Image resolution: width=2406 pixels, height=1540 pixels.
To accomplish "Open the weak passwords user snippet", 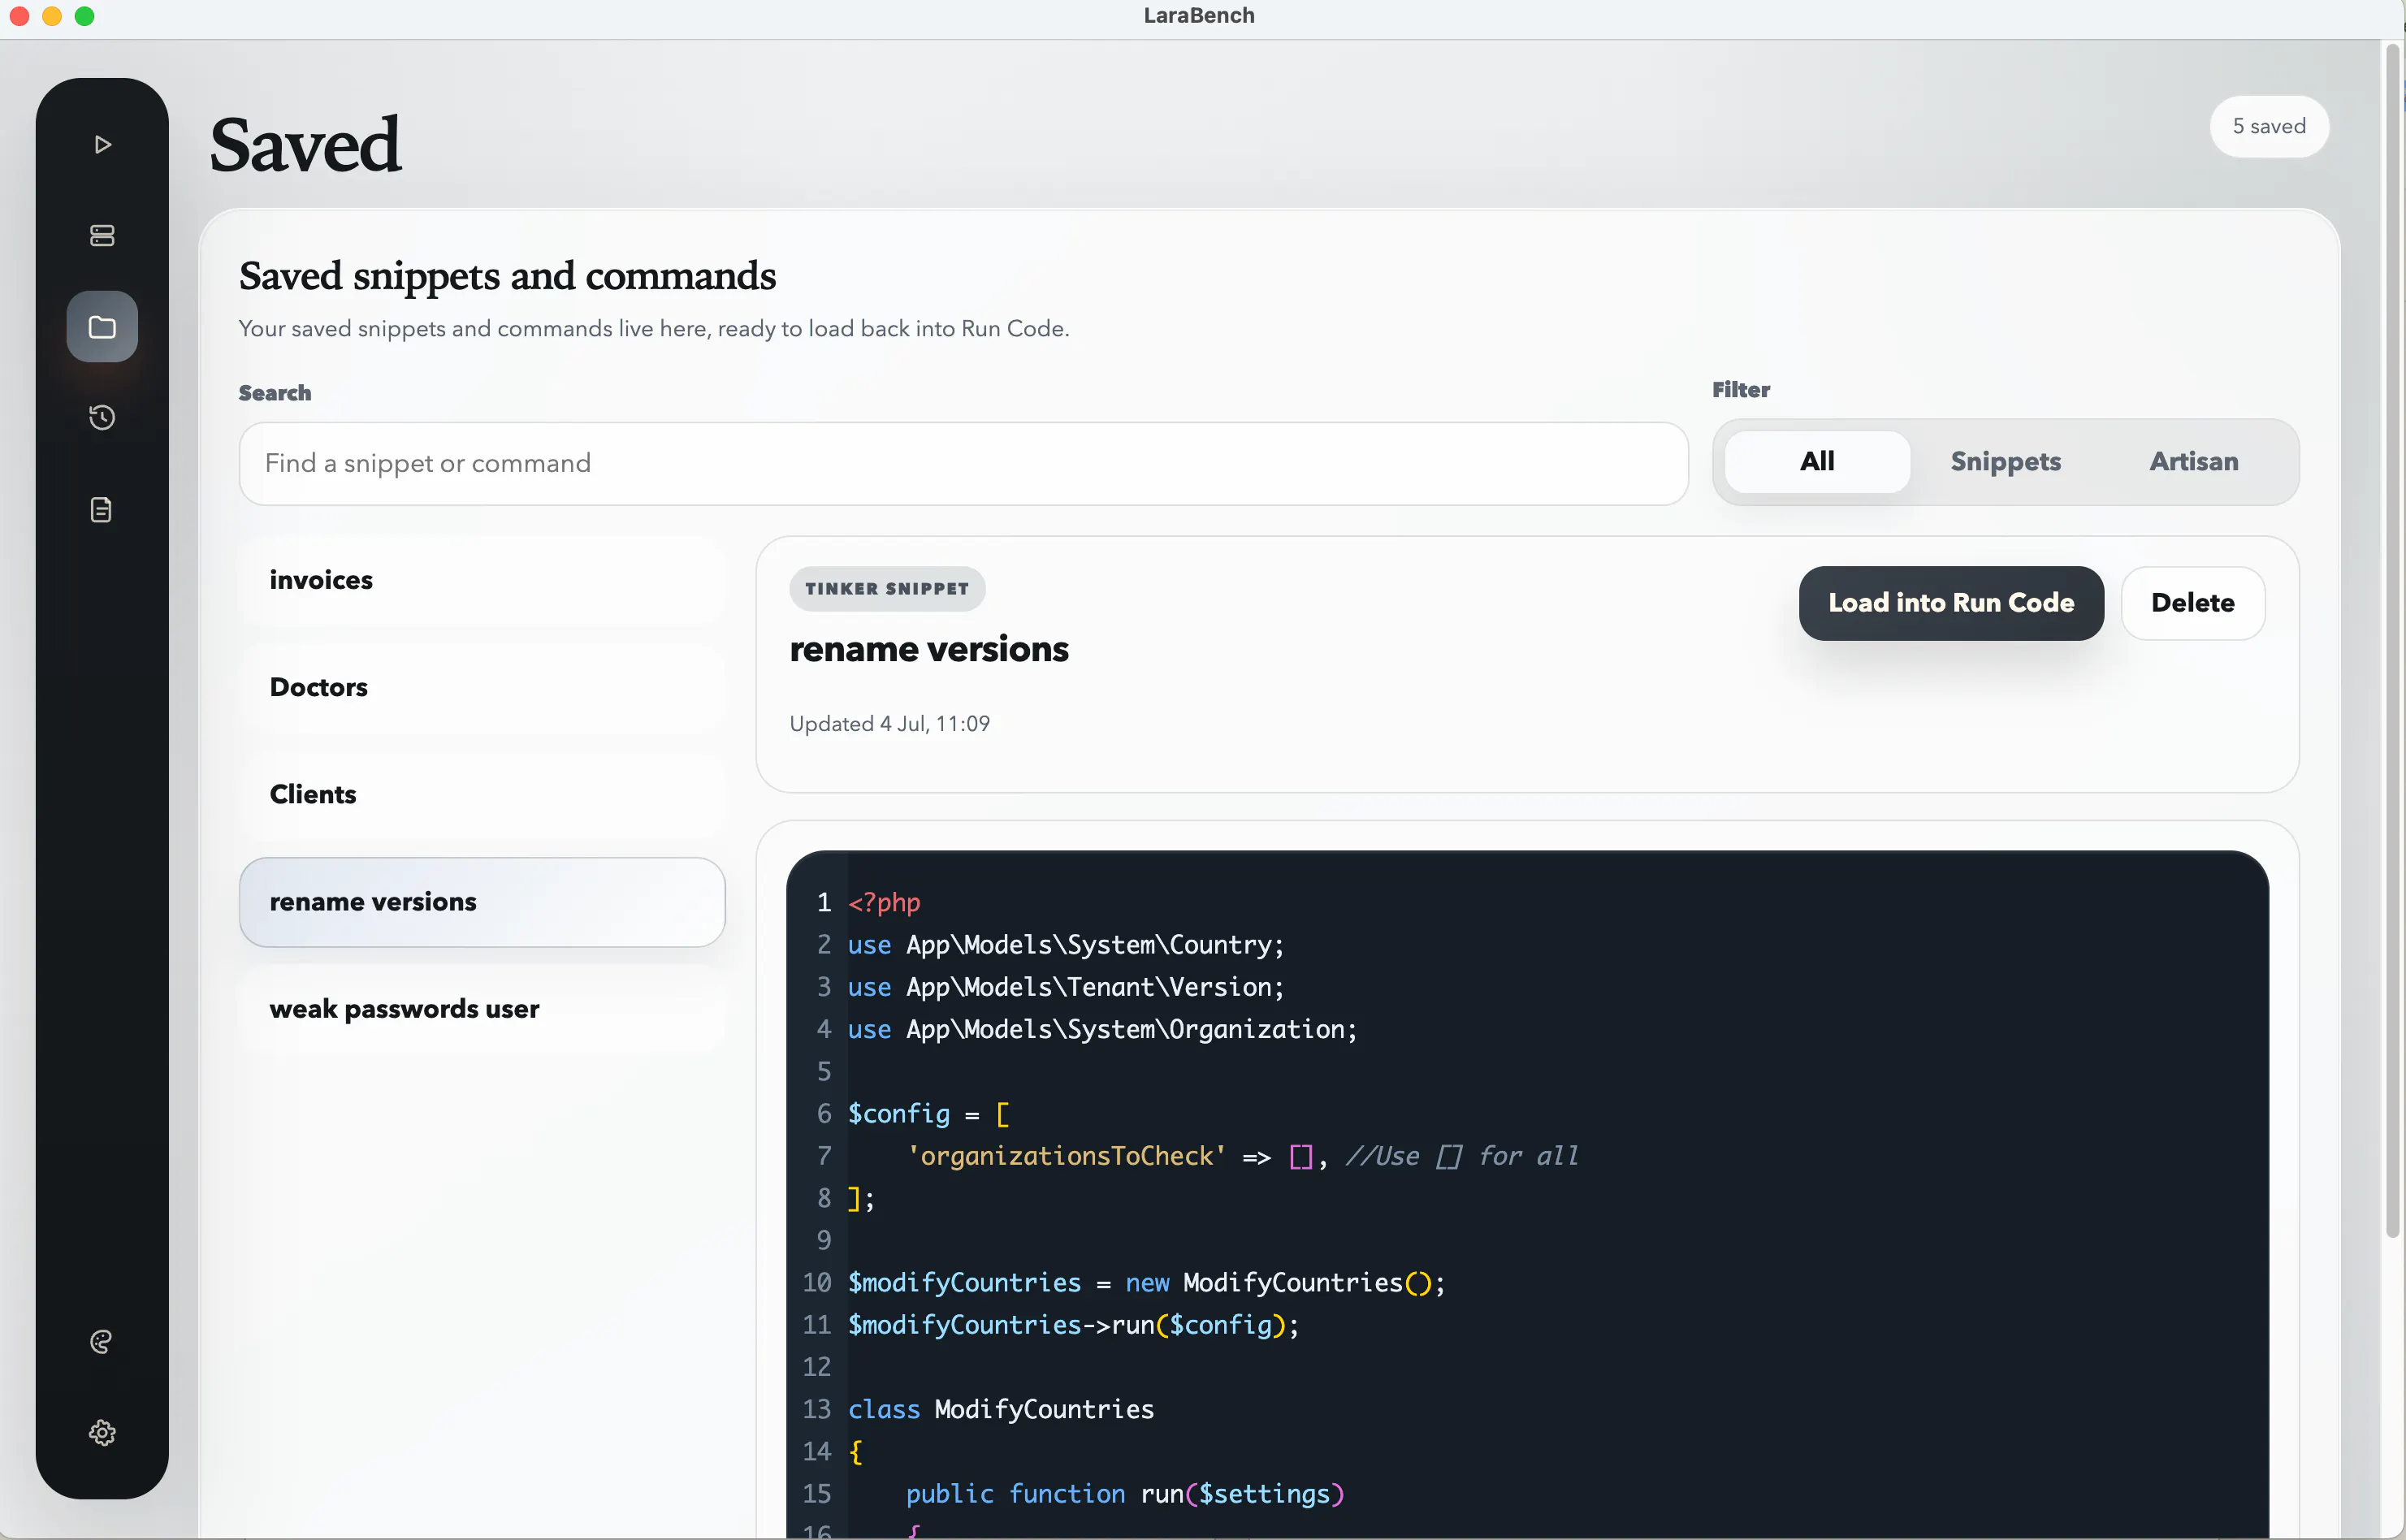I will click(482, 1009).
